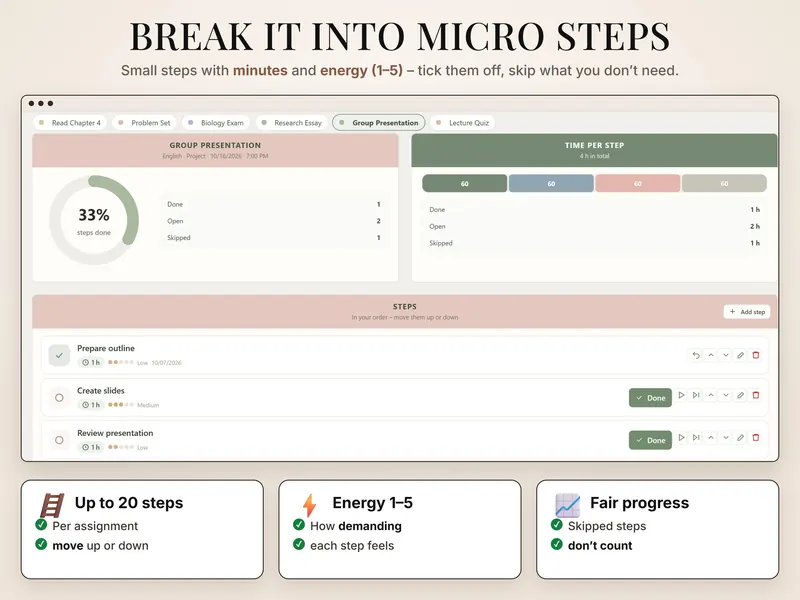800x600 pixels.
Task: Click the chart icon by Fair progress
Action: pos(567,506)
